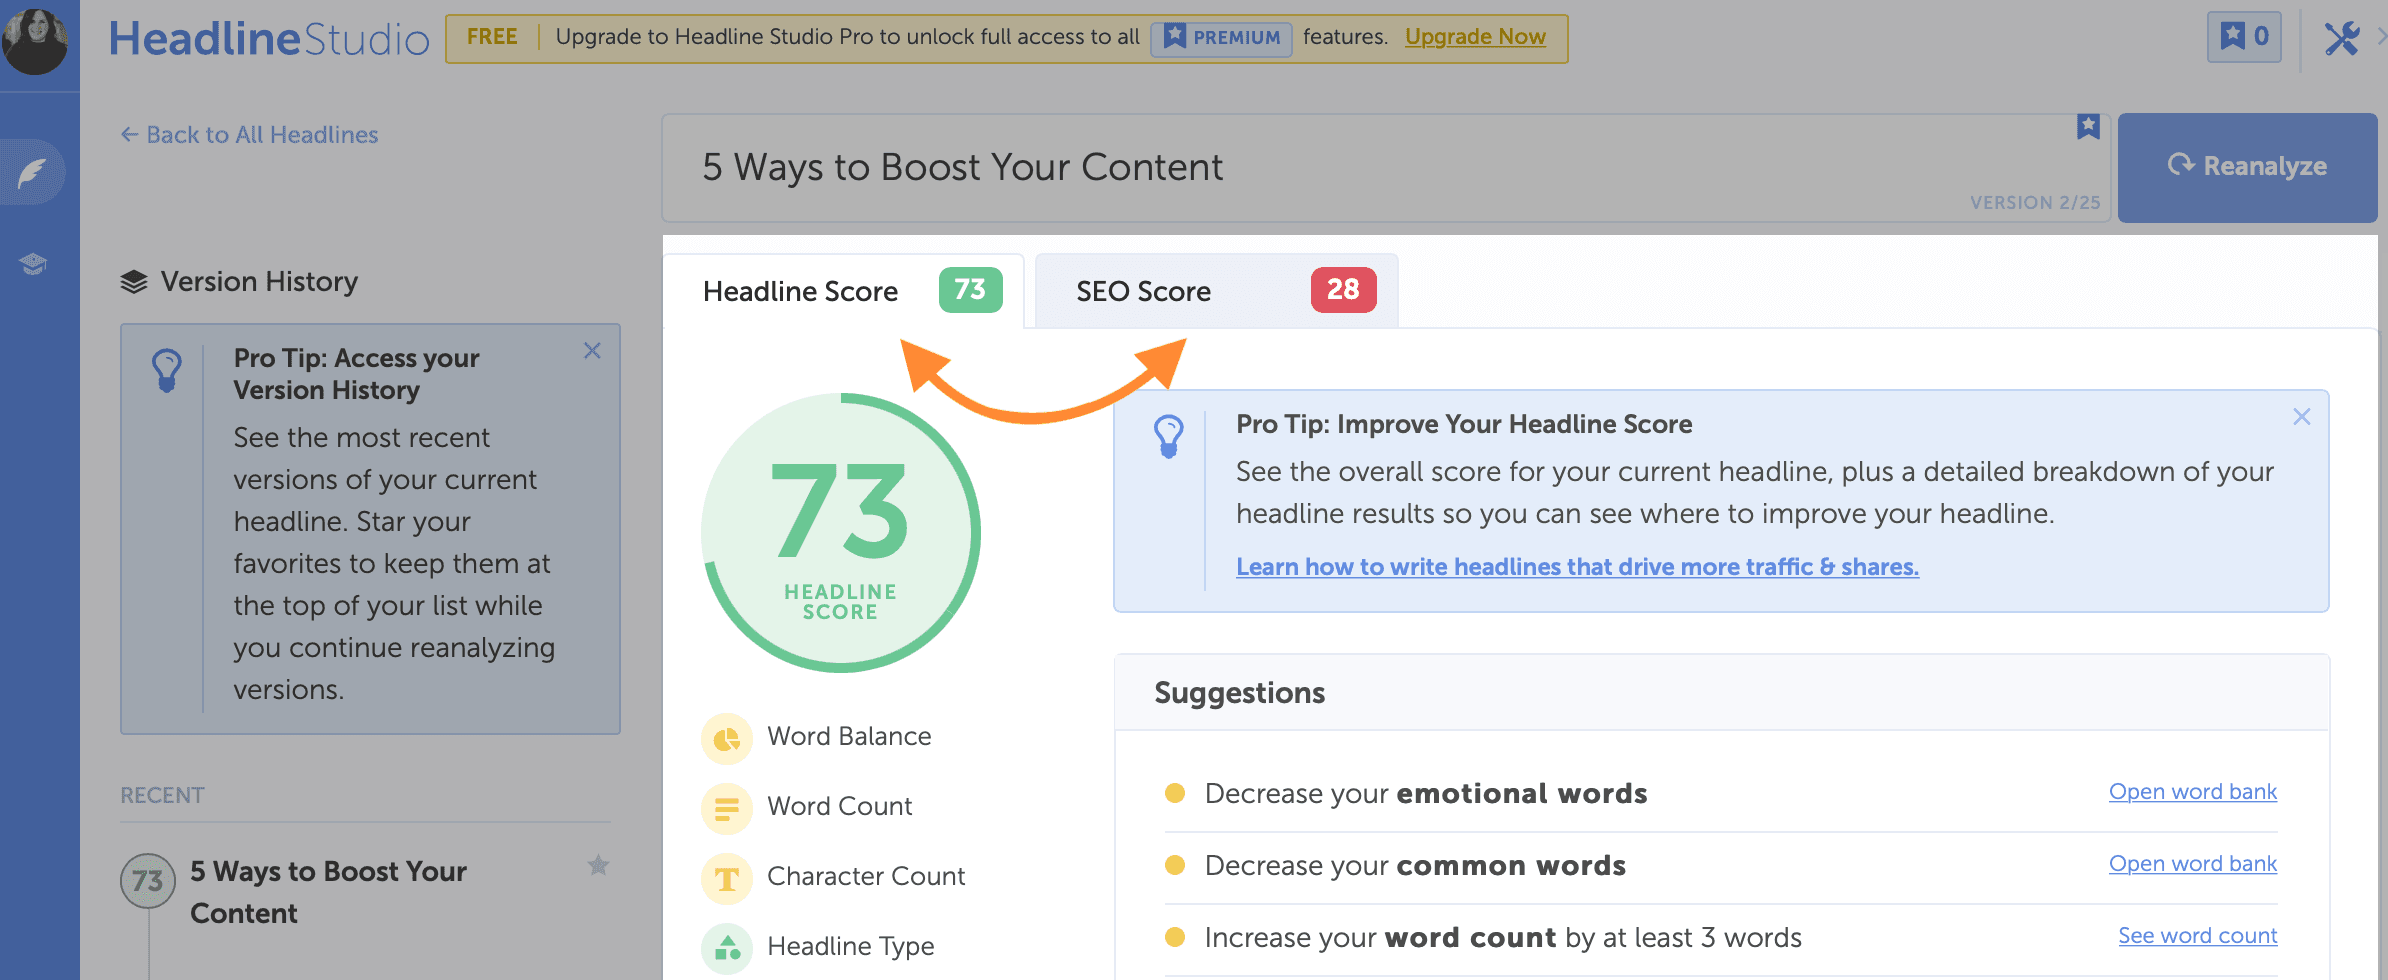Open the saved bookmarks counter icon
This screenshot has width=2388, height=980.
2244,37
